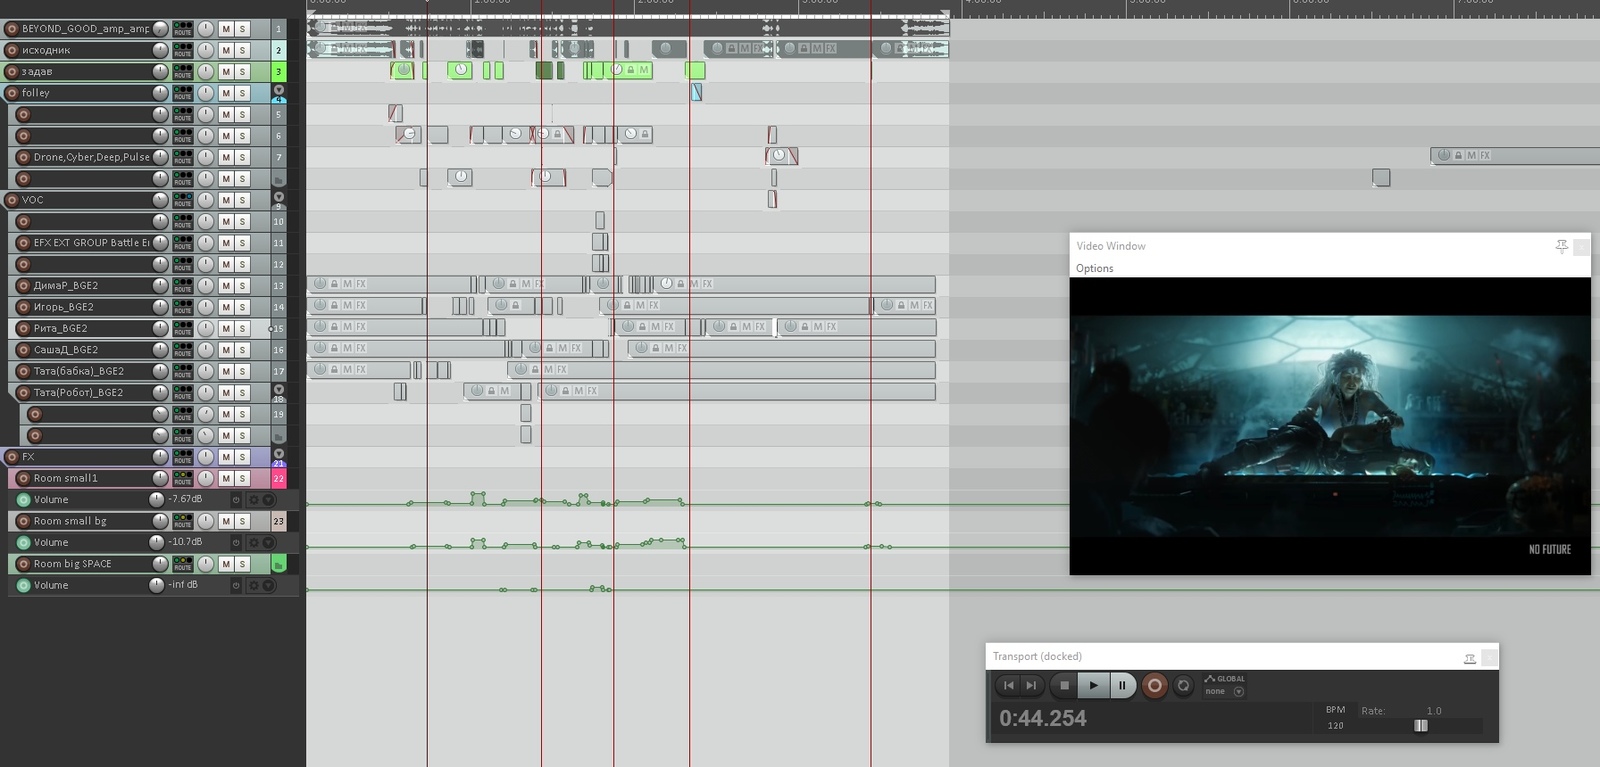Click the far-right Drone track media item
The image size is (1600, 767).
pyautogui.click(x=1515, y=155)
